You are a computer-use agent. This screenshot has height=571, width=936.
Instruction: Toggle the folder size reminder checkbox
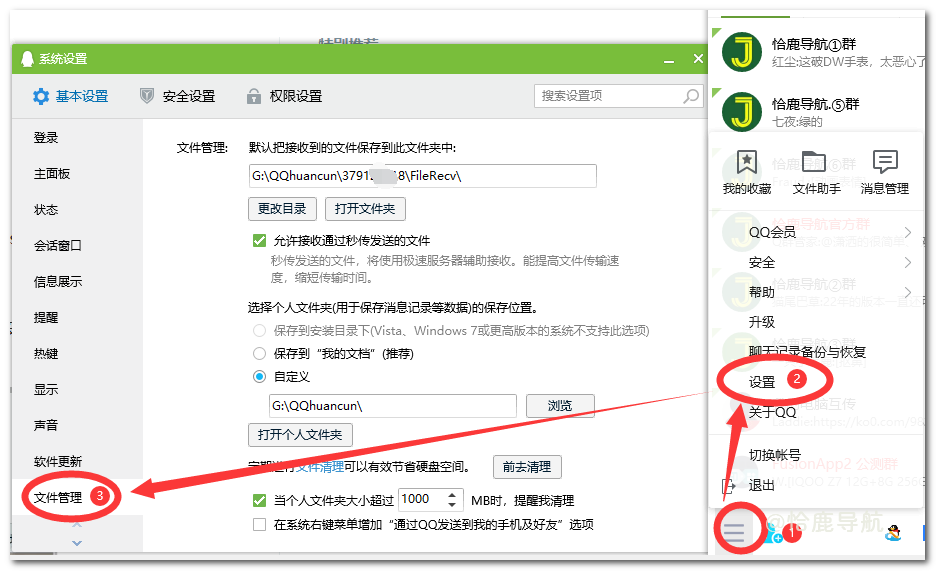(x=259, y=500)
